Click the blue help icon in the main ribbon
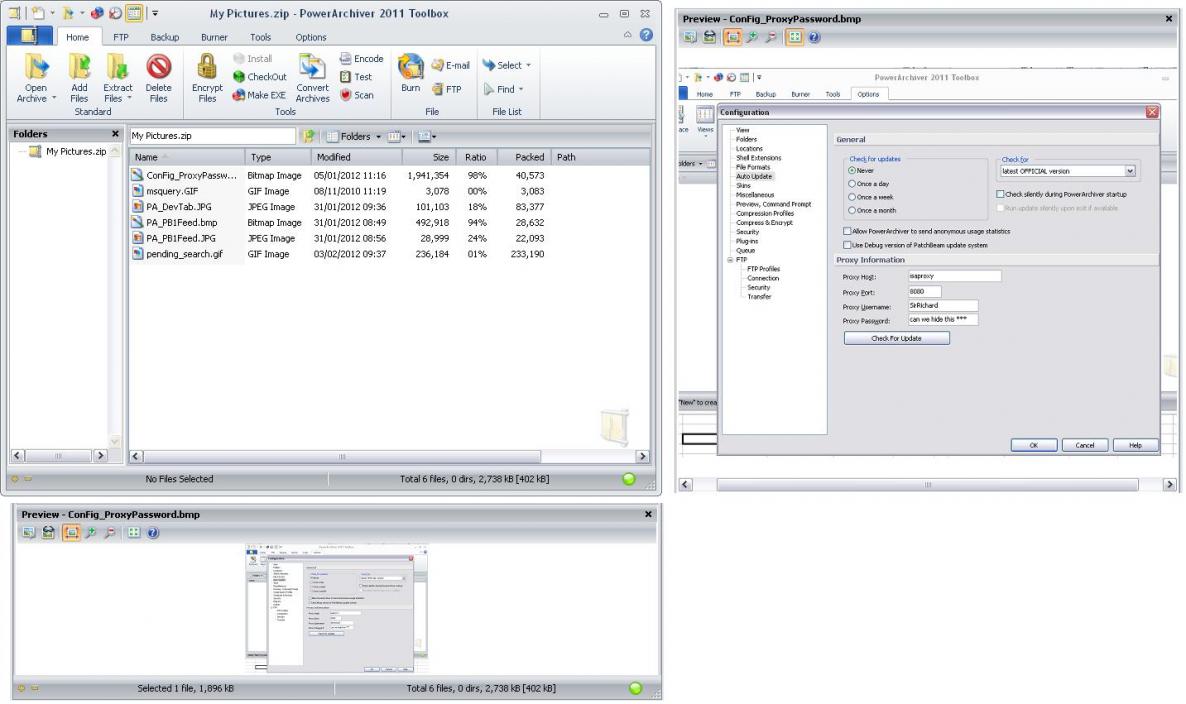This screenshot has width=1186, height=704. tap(646, 35)
